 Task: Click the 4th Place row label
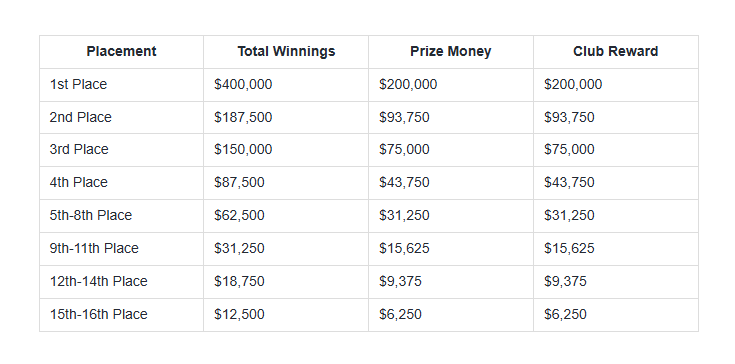tap(79, 182)
